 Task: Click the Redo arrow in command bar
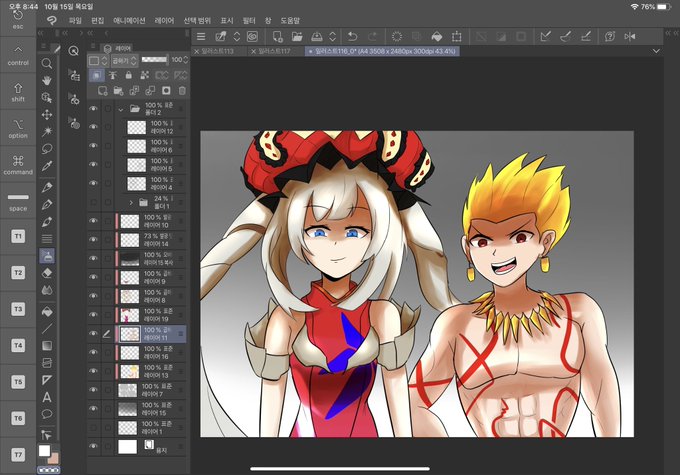[373, 36]
